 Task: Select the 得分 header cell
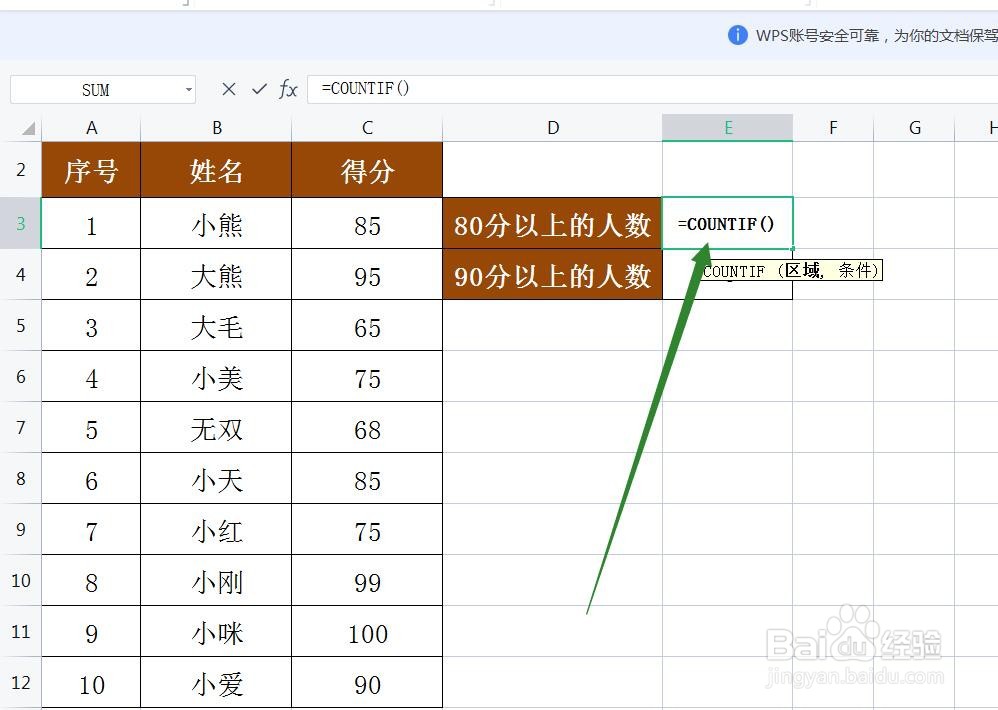pos(366,170)
